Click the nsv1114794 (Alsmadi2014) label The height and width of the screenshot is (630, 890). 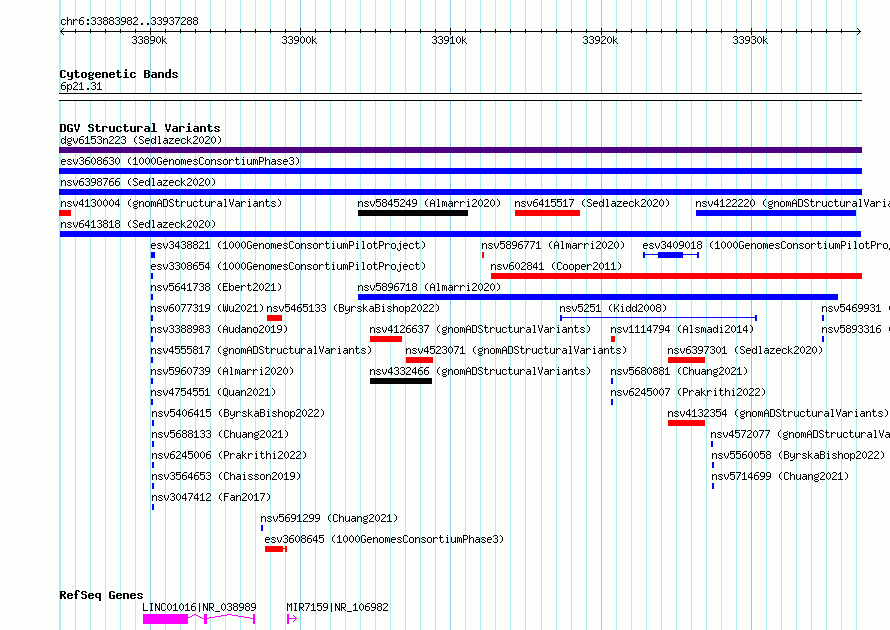click(x=682, y=329)
